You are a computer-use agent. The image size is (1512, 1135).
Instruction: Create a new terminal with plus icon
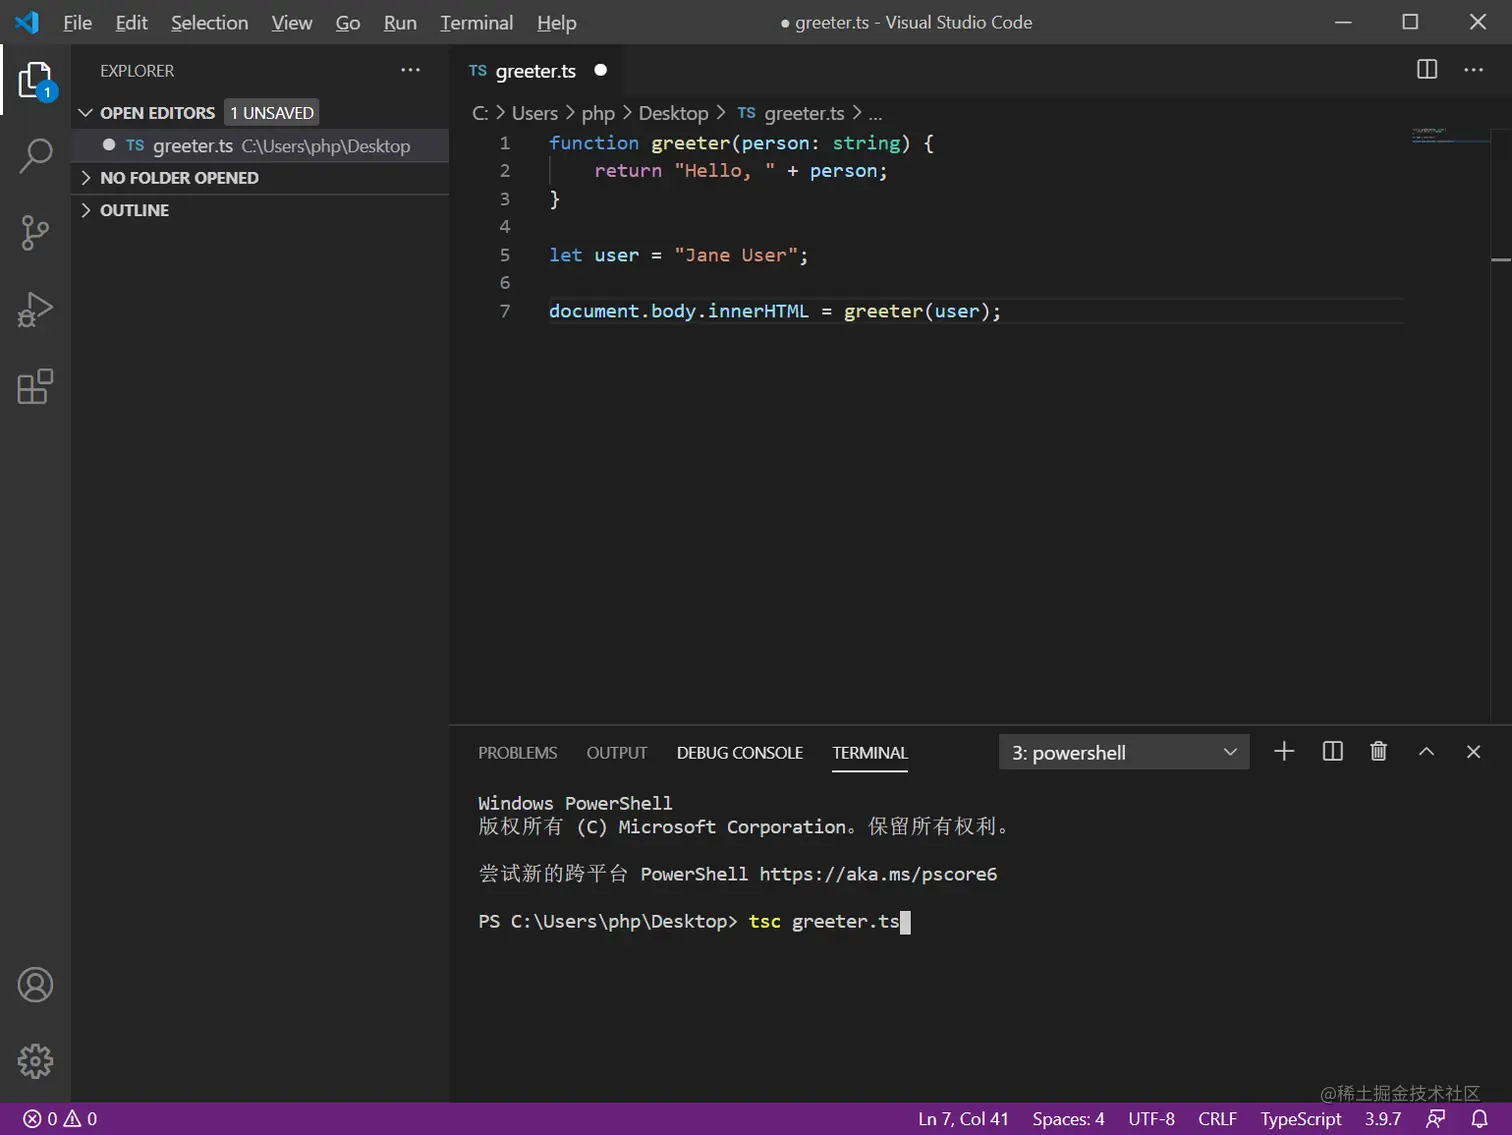coord(1284,751)
